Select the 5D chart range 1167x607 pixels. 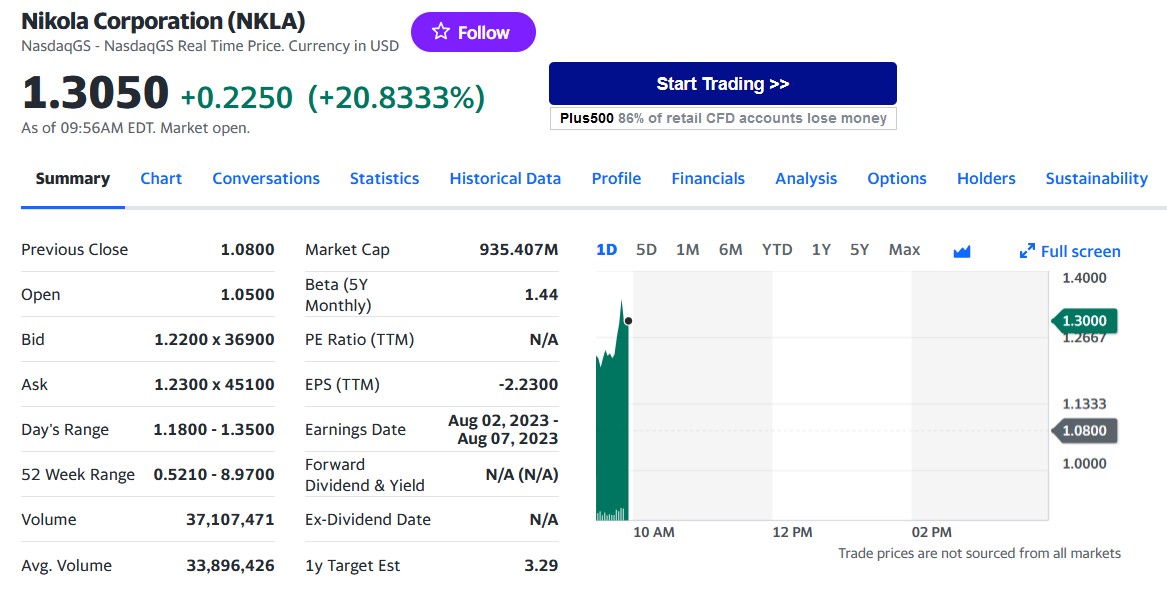pos(646,250)
